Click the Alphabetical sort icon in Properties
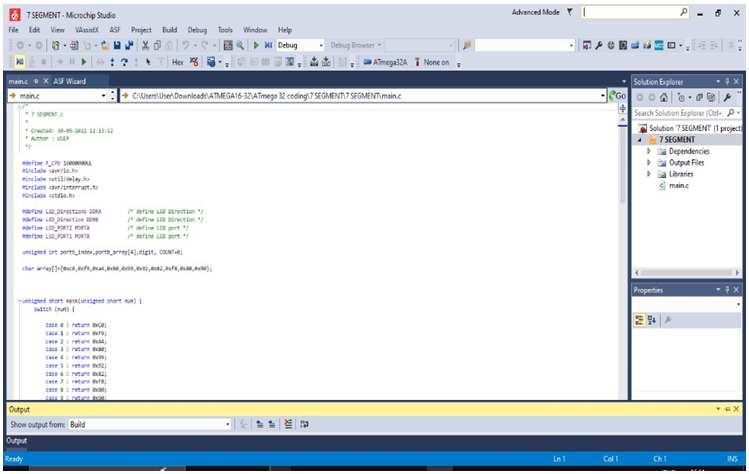This screenshot has height=474, width=749. click(x=654, y=320)
